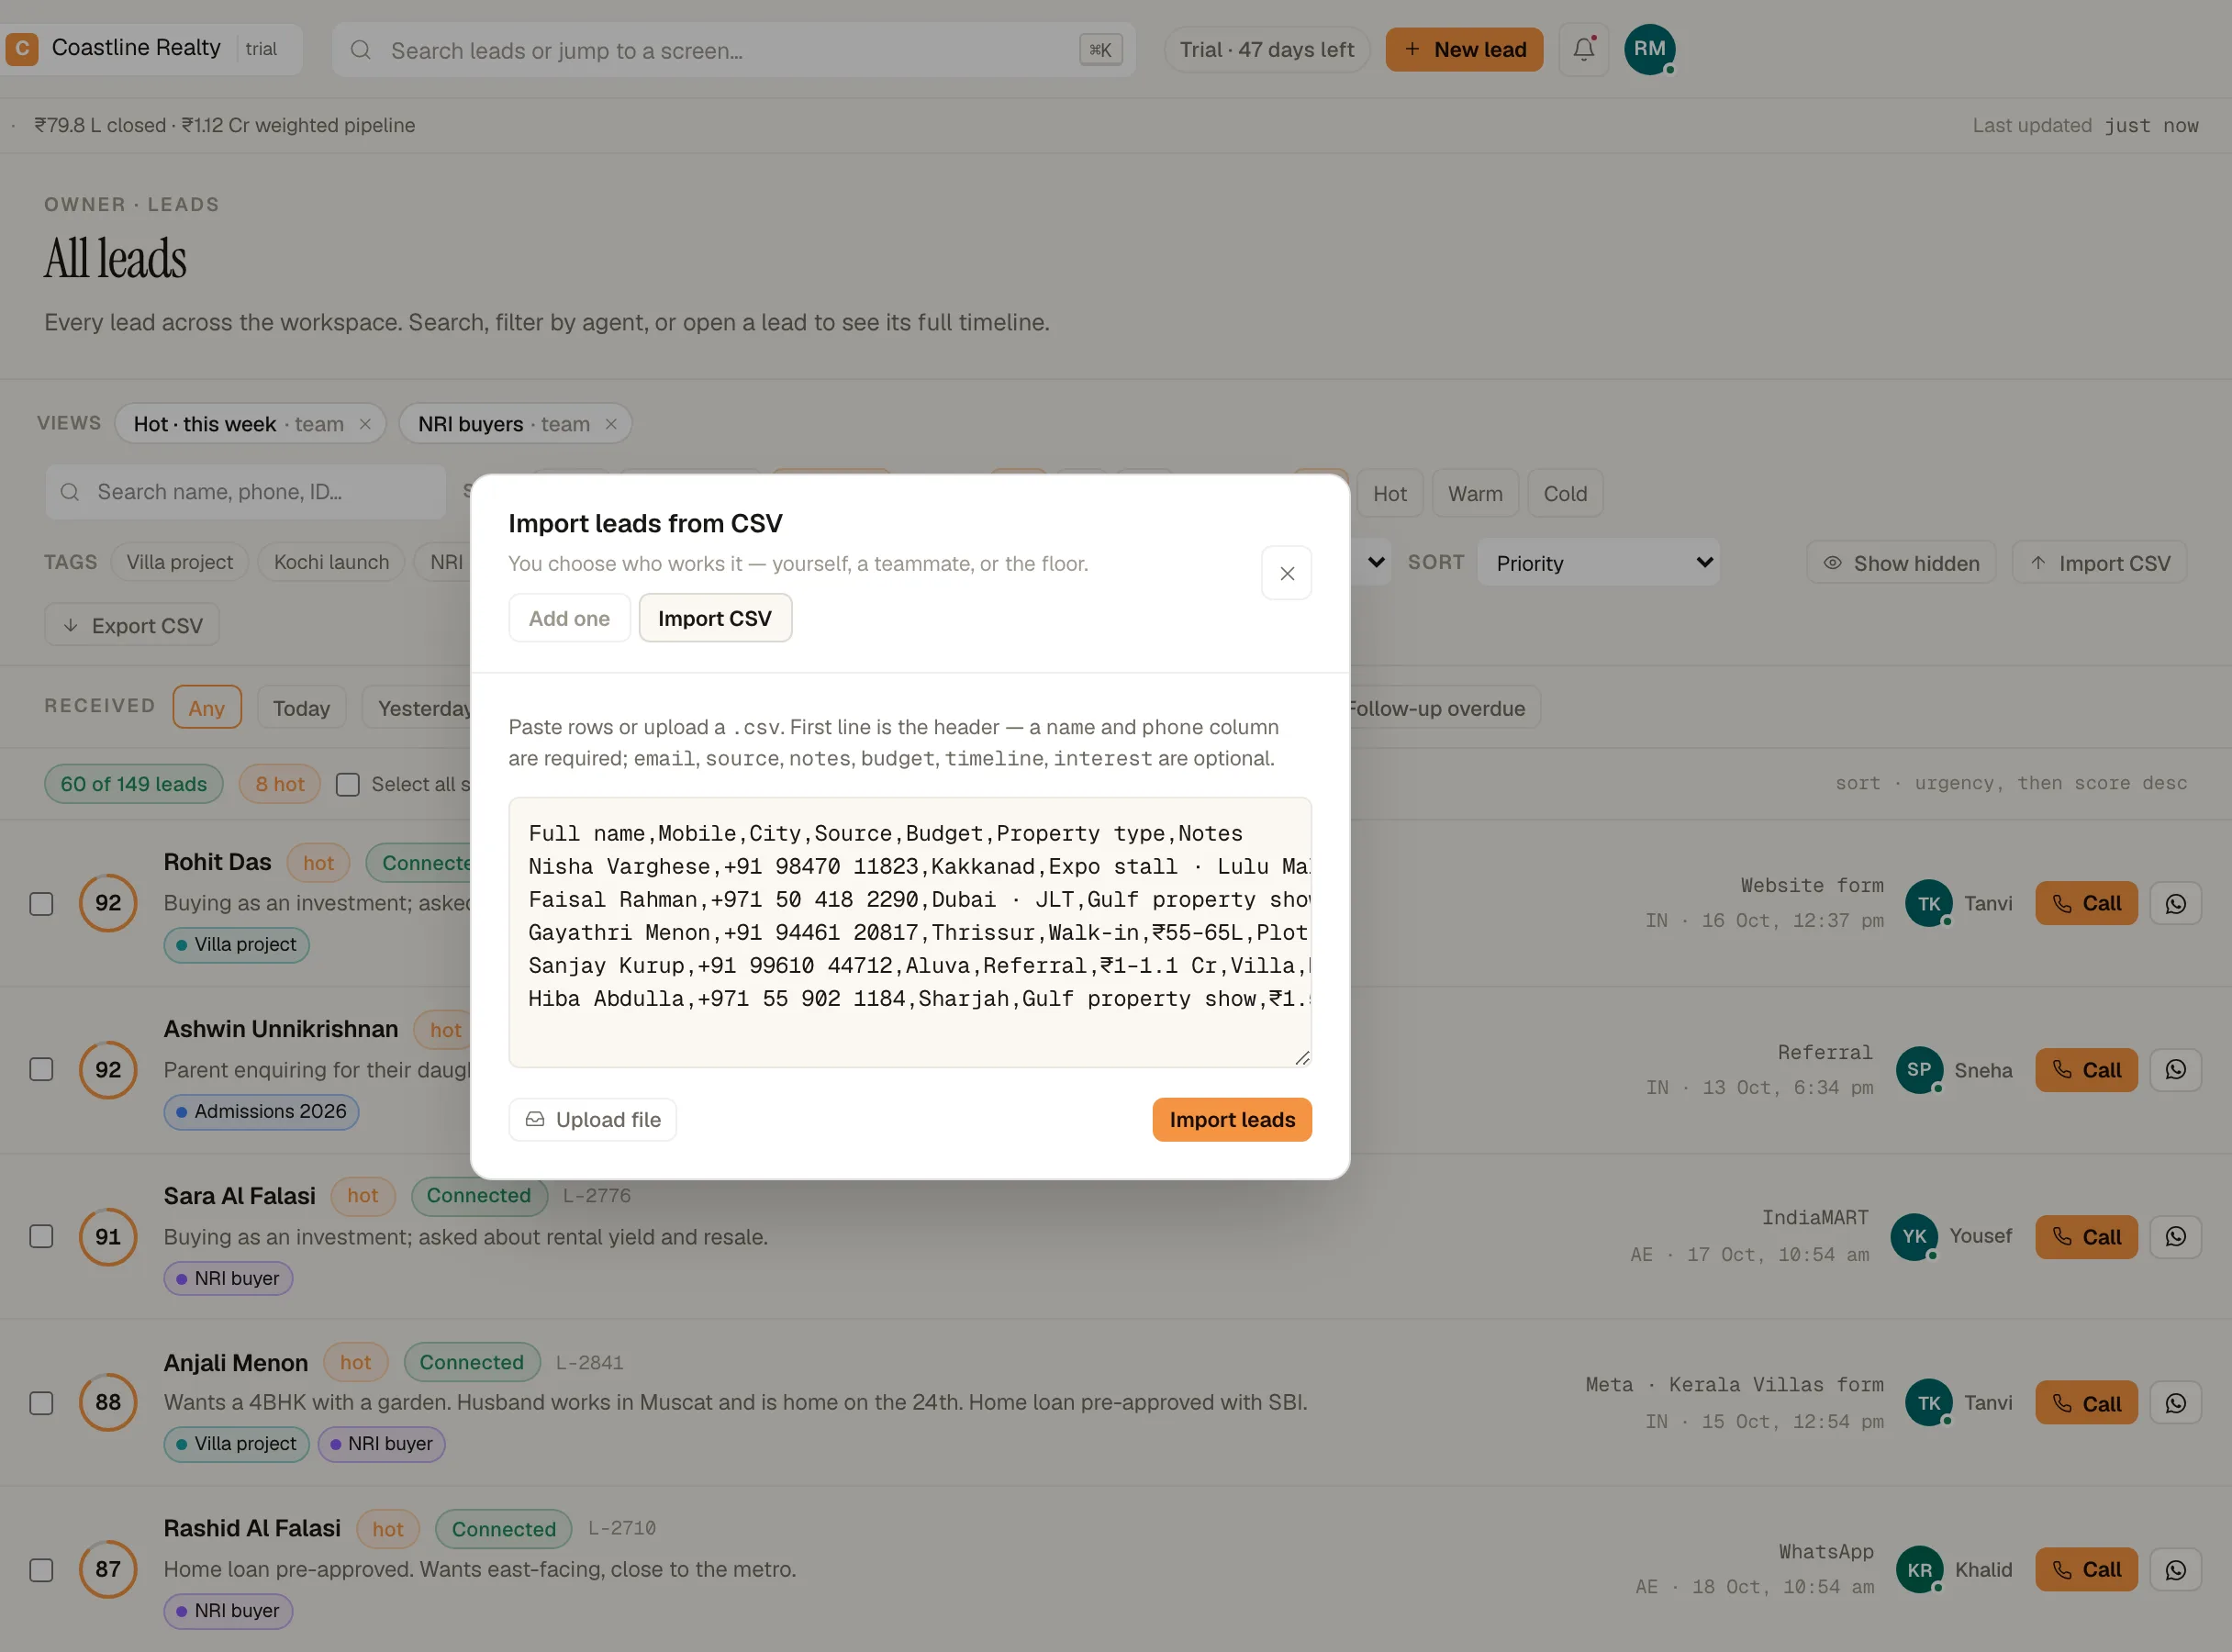Click Tanvi's TK avatar on Anjali Menon row
Screen dimensions: 2232x1652
[x=1929, y=1403]
